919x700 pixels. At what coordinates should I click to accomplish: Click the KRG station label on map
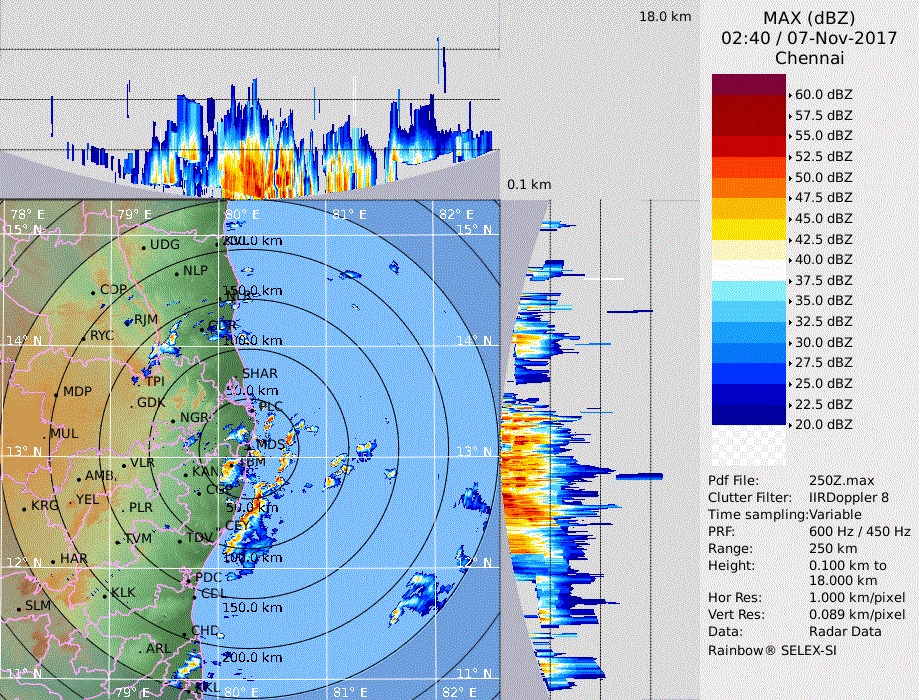pyautogui.click(x=45, y=505)
